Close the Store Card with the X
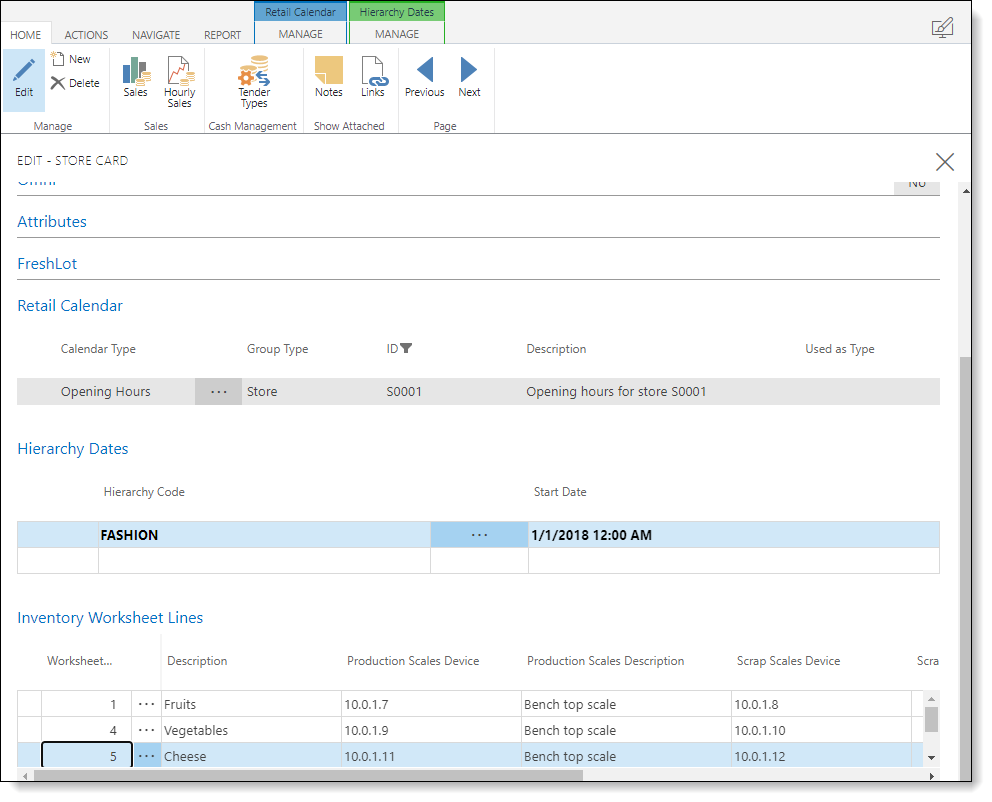Image resolution: width=992 pixels, height=802 pixels. [x=945, y=162]
